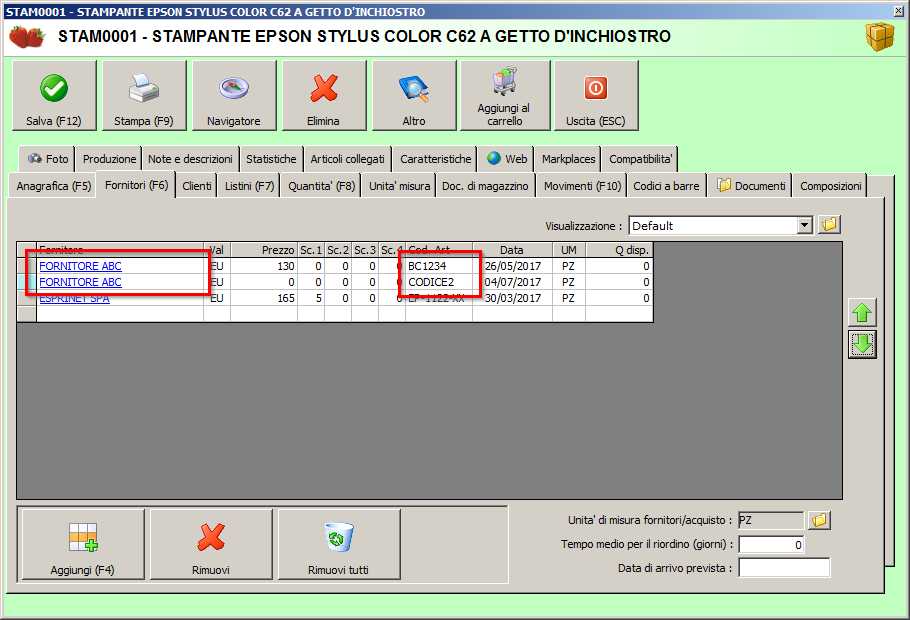Click the yellow boxes icon in header
Screen dimensions: 910x620
click(x=880, y=37)
